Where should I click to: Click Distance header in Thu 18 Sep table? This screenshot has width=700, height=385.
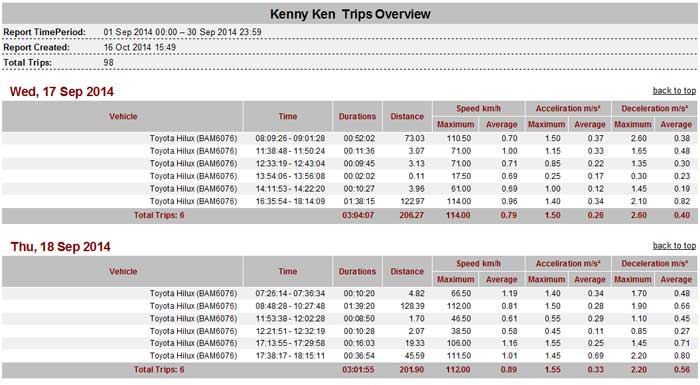point(407,271)
